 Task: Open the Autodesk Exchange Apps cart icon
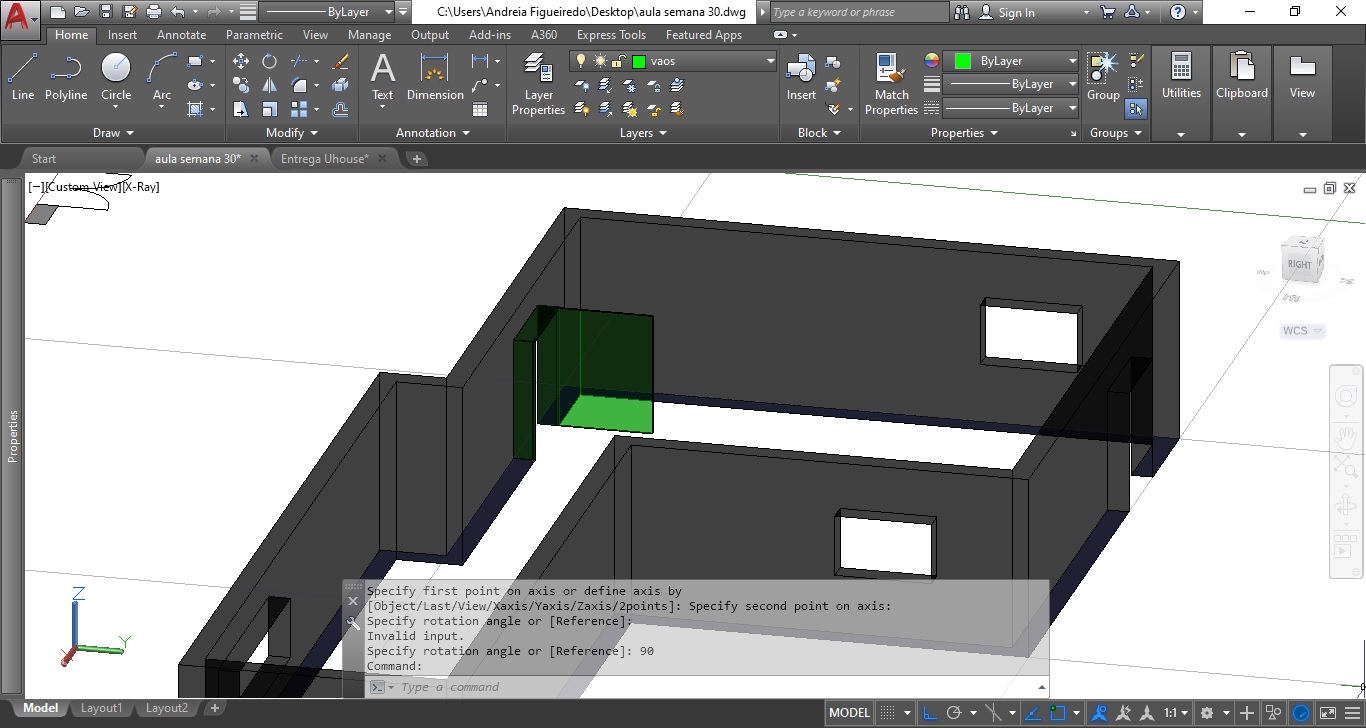click(x=1107, y=12)
